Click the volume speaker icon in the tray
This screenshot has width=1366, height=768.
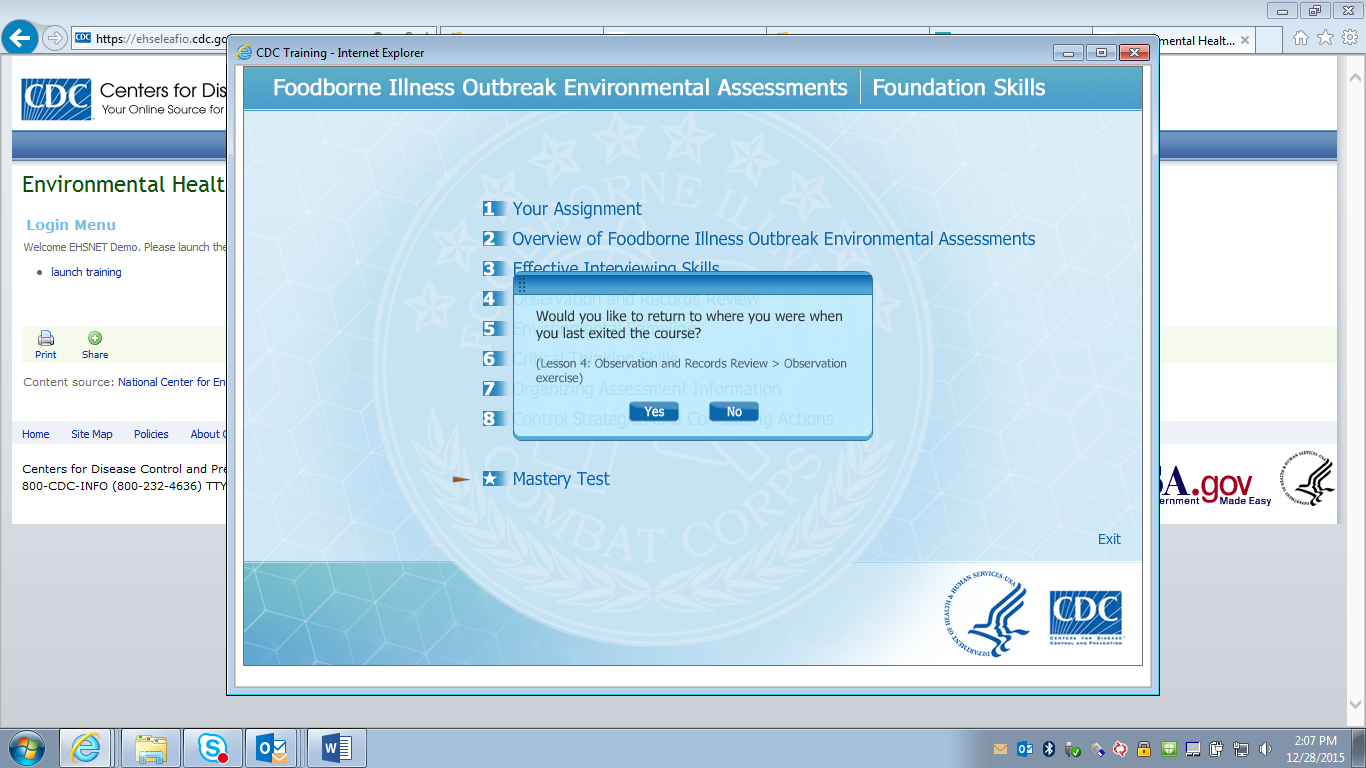click(x=1265, y=749)
